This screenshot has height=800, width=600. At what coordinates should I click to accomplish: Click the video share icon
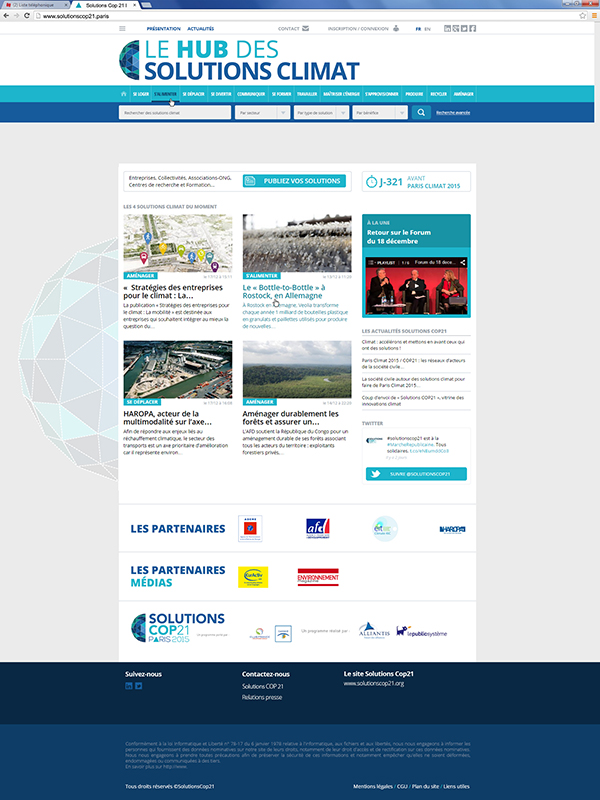[x=463, y=262]
